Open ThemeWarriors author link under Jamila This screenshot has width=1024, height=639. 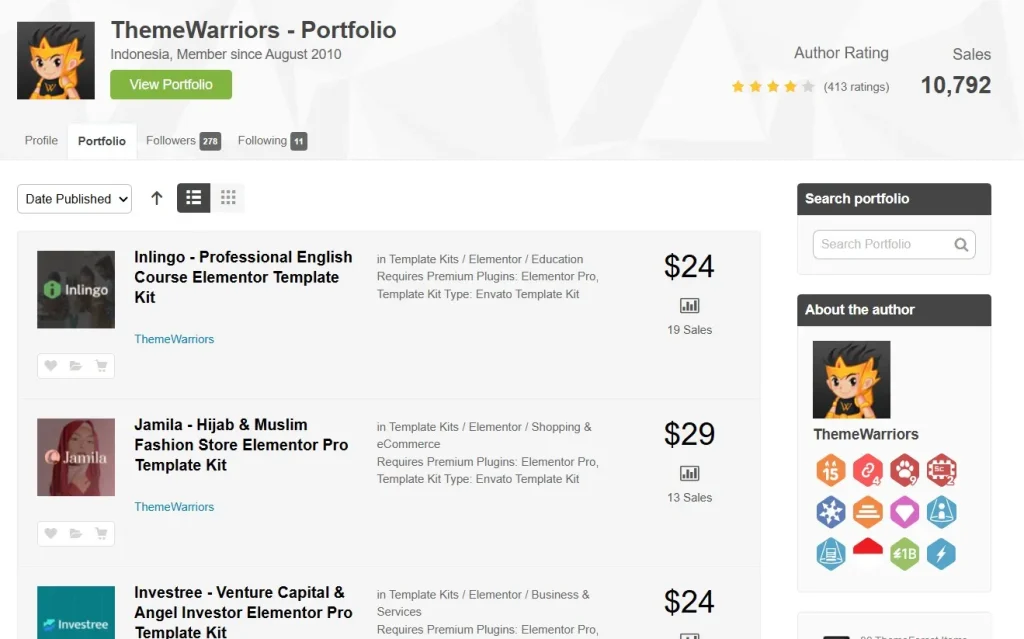(x=174, y=507)
